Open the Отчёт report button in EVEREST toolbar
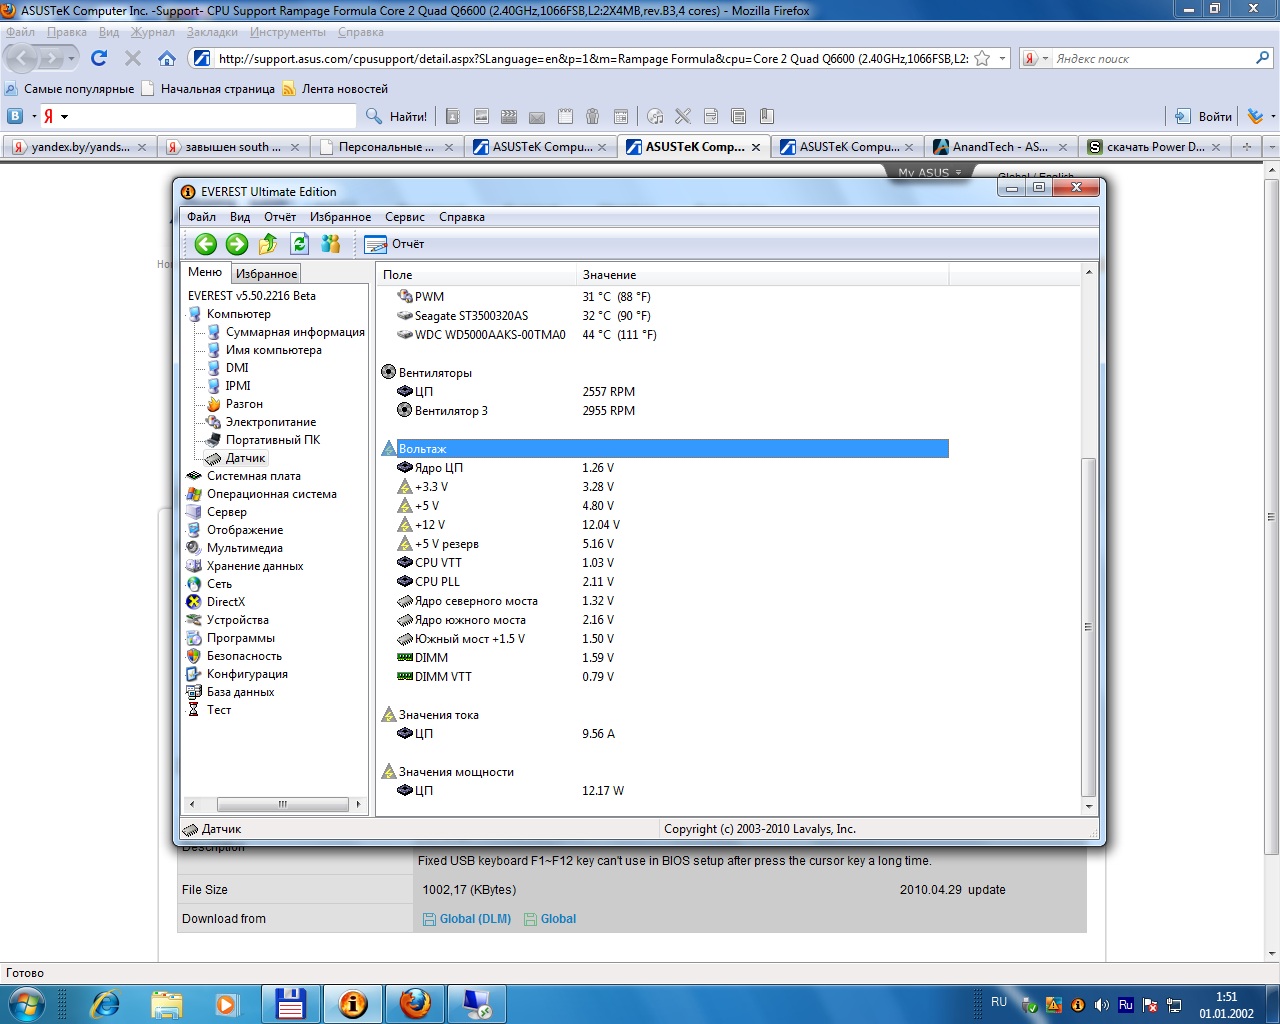 [394, 244]
